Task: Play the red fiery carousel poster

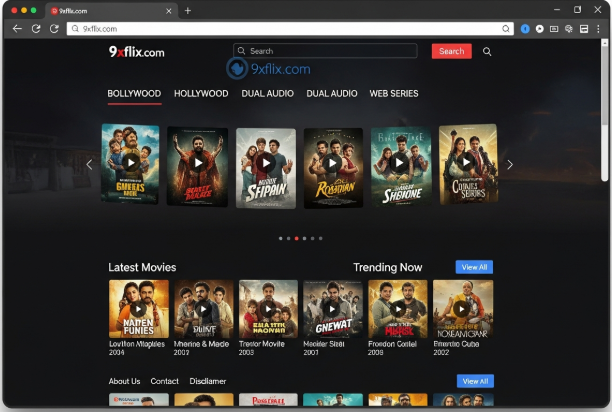Action: pyautogui.click(x=198, y=163)
